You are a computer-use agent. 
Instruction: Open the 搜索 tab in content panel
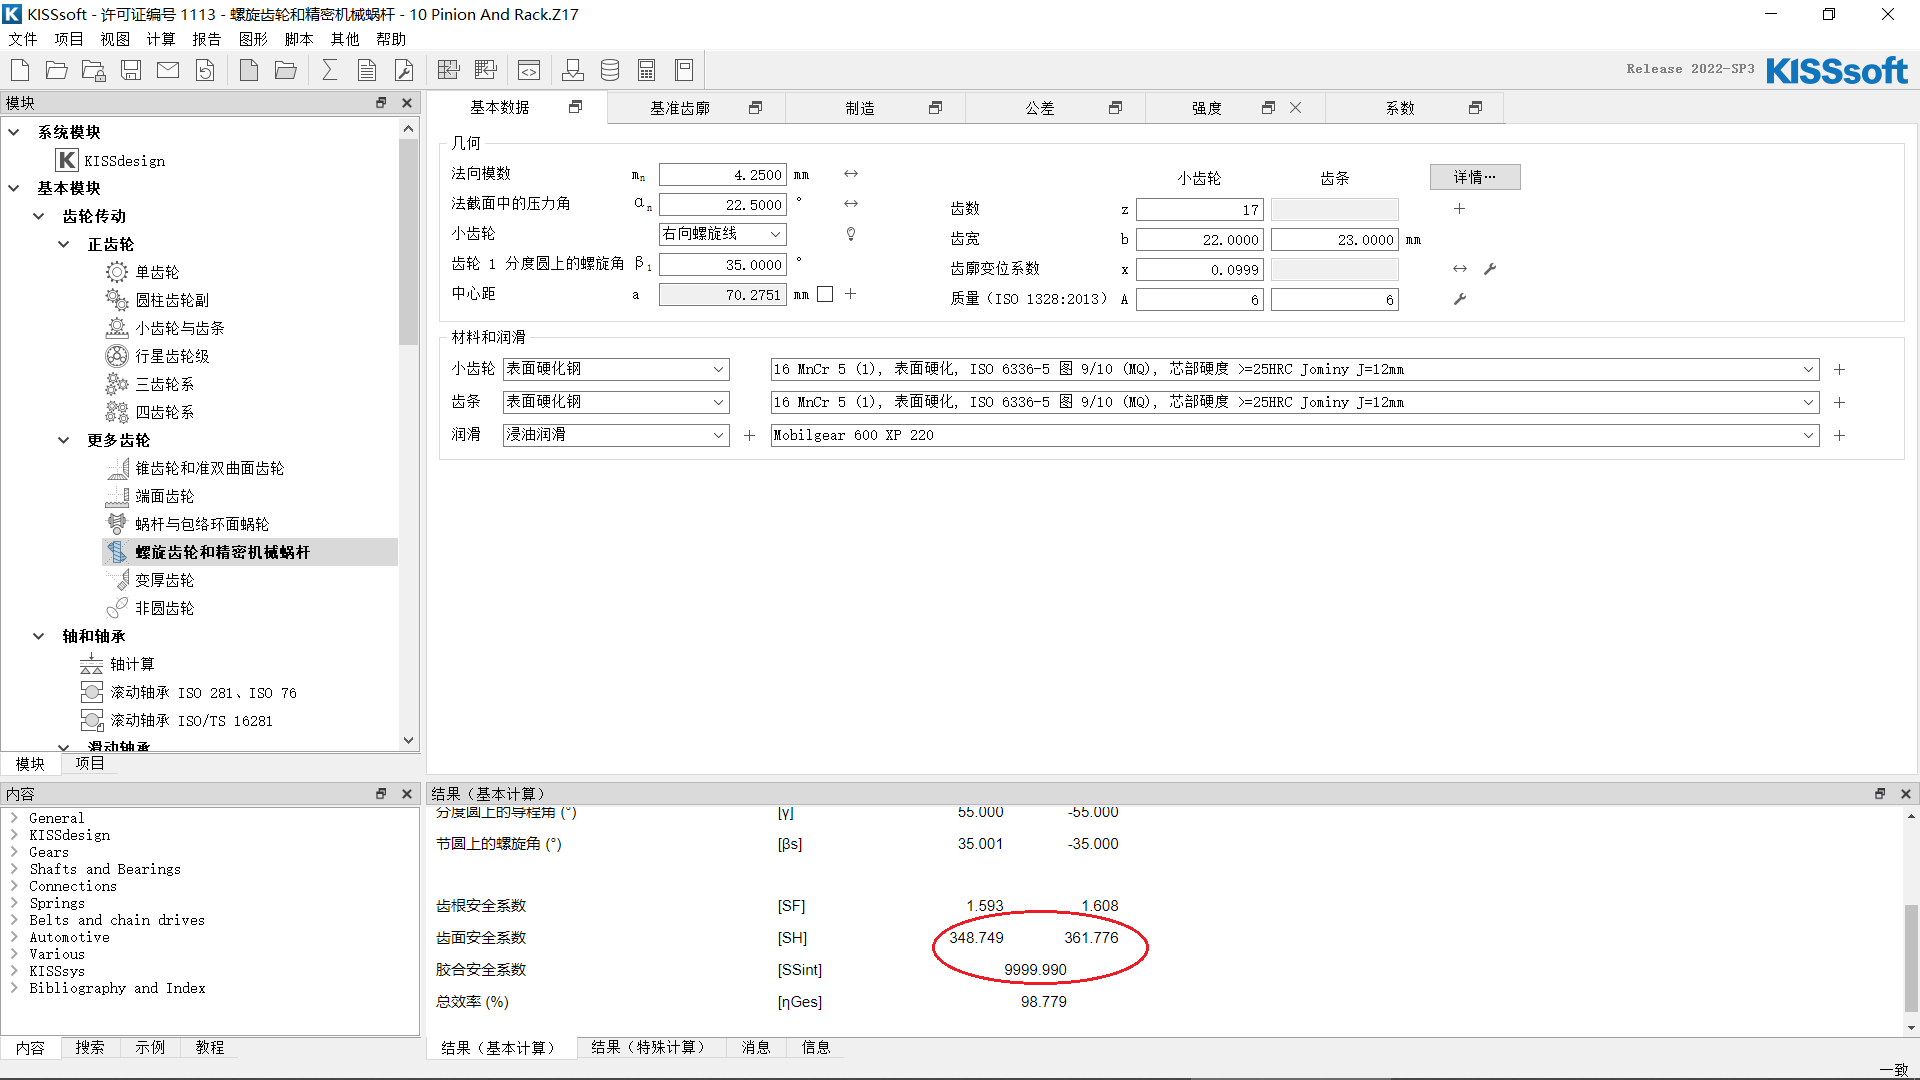coord(90,1047)
